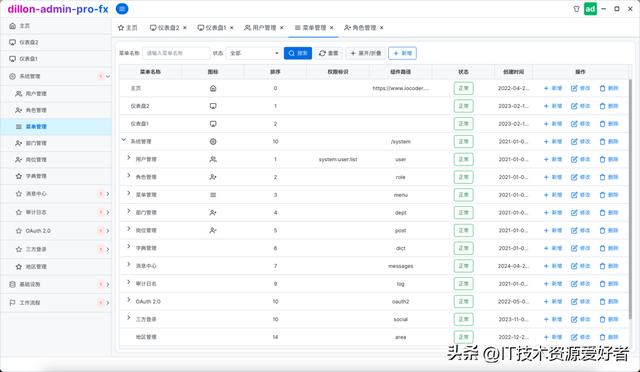Focus the 菜单名称 search input

pos(176,53)
